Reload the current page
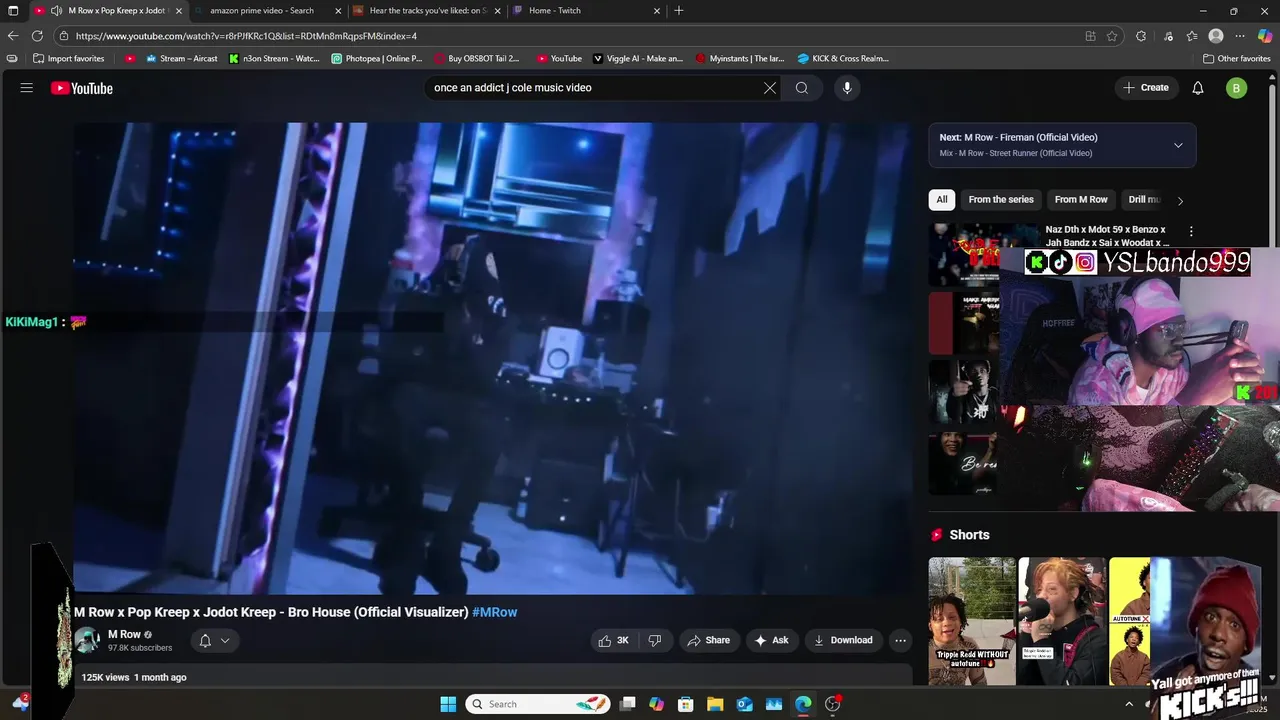Viewport: 1280px width, 720px height. [x=37, y=36]
